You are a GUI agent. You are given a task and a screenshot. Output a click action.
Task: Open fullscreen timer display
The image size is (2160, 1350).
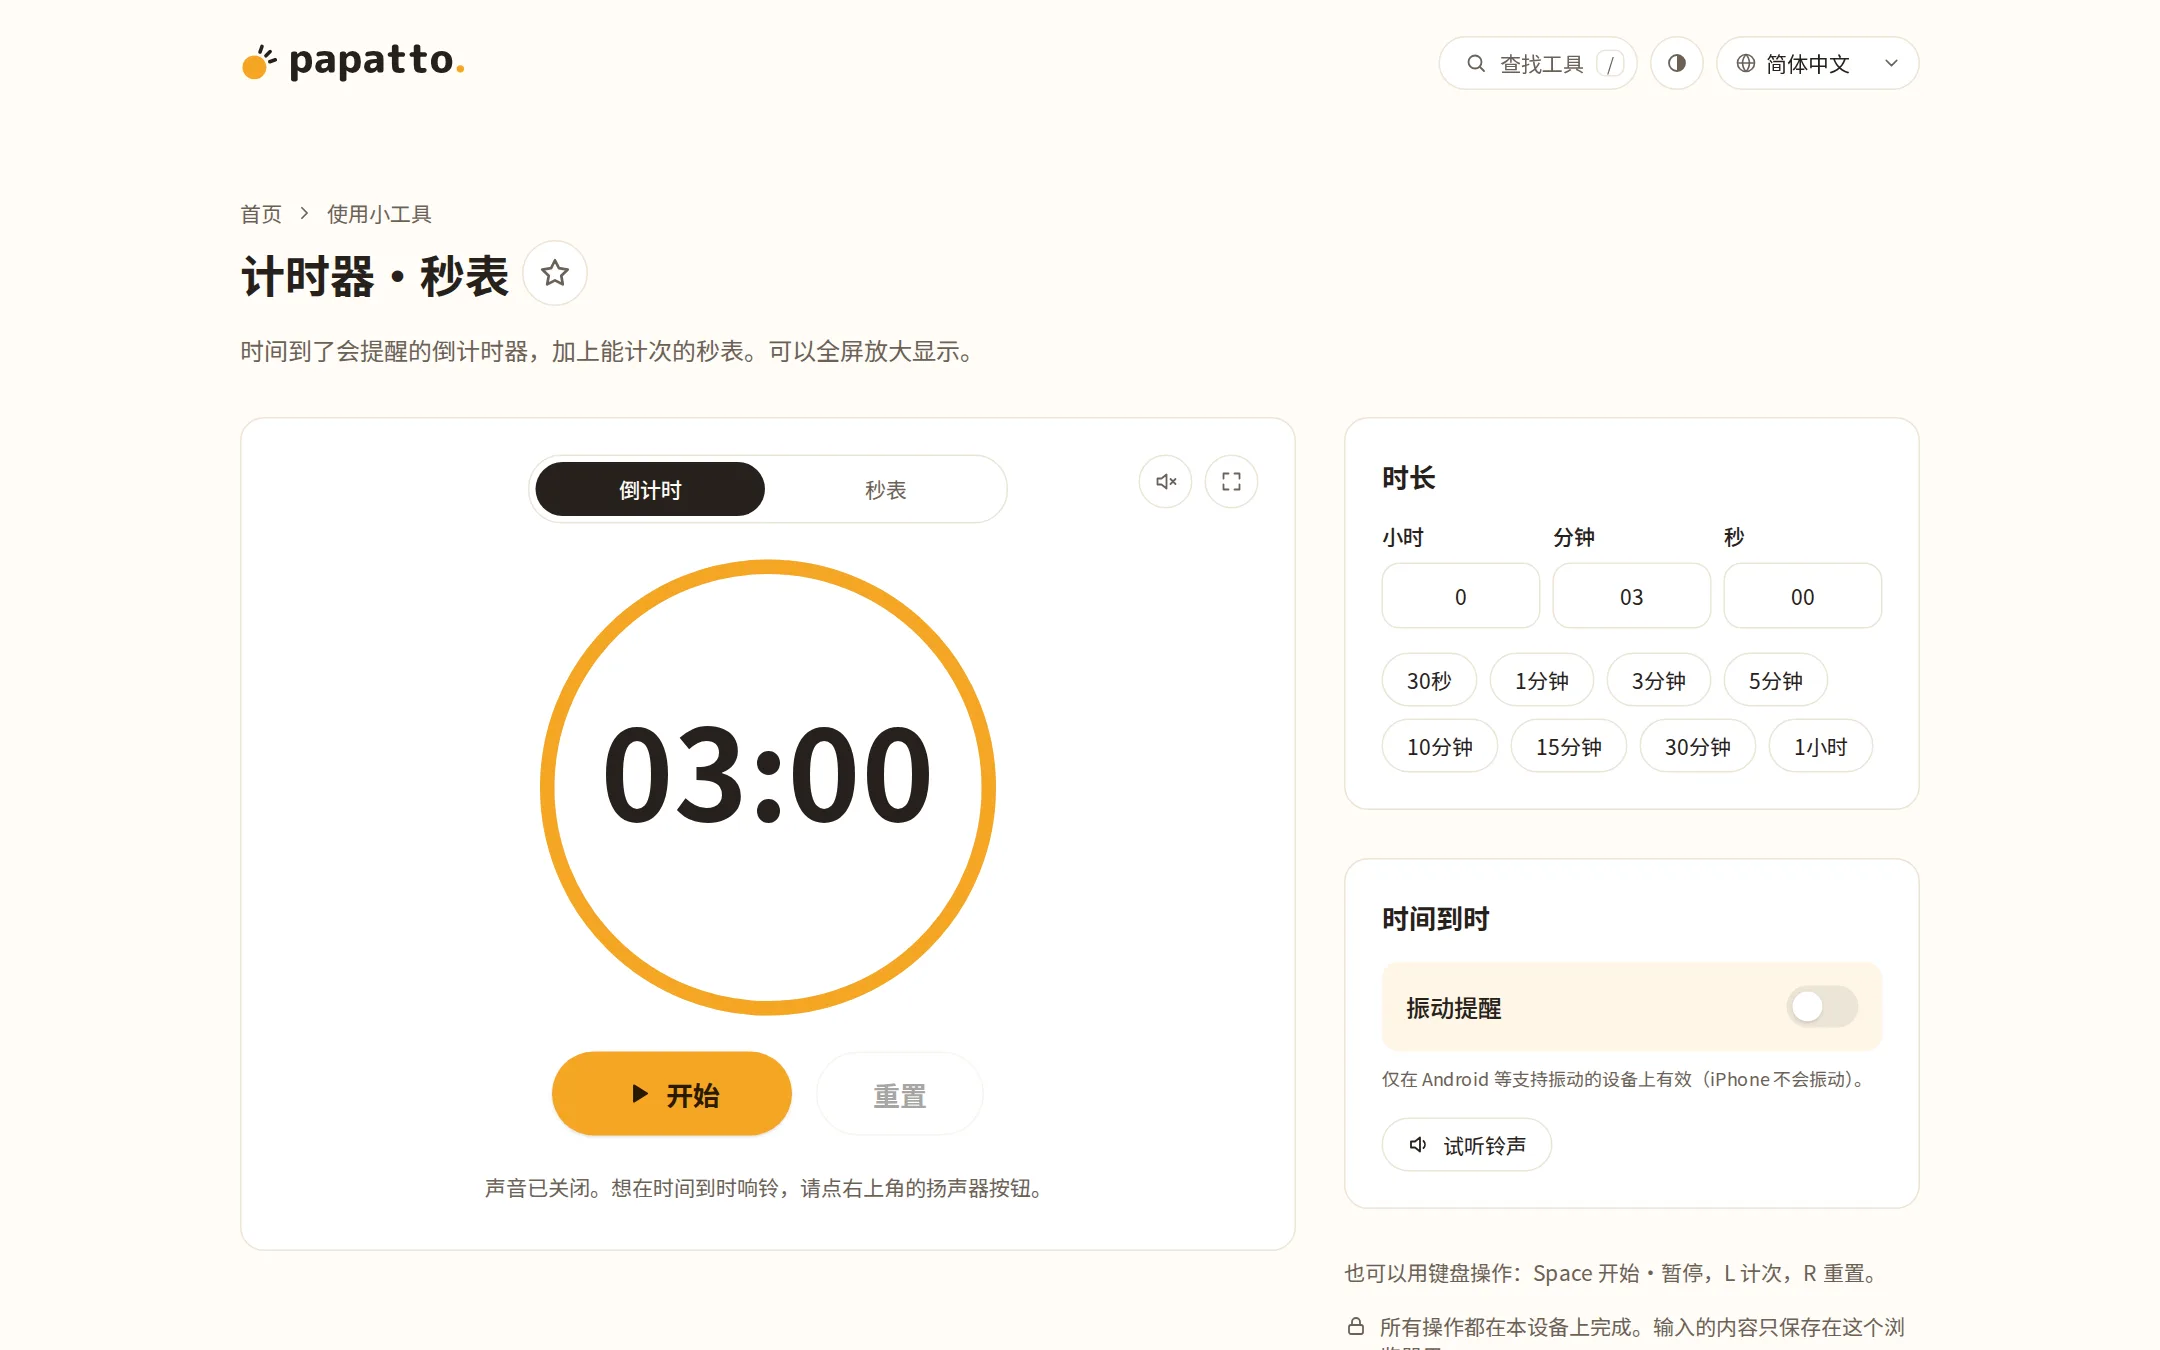pos(1231,482)
